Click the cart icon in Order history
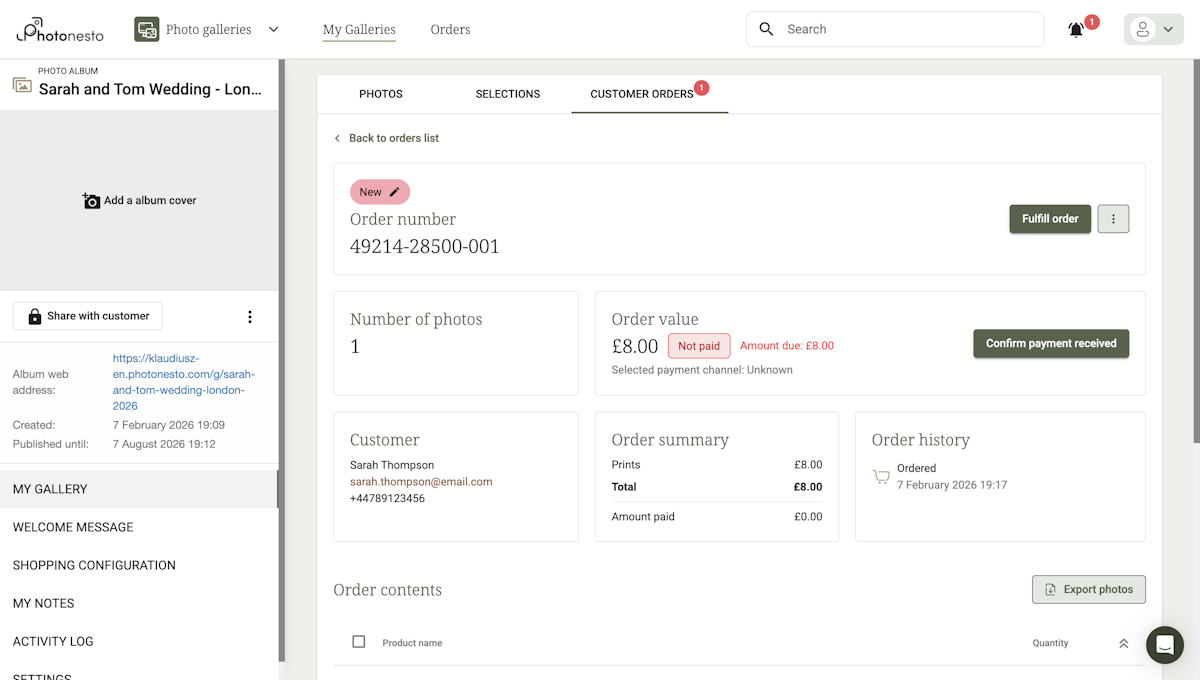1200x680 pixels. [x=881, y=476]
